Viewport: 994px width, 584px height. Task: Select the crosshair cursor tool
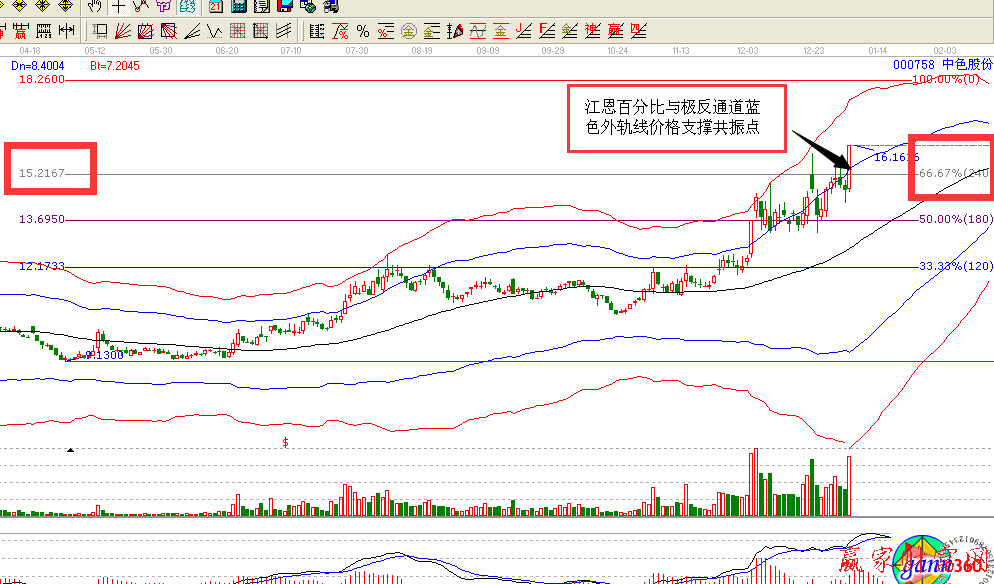coord(119,6)
